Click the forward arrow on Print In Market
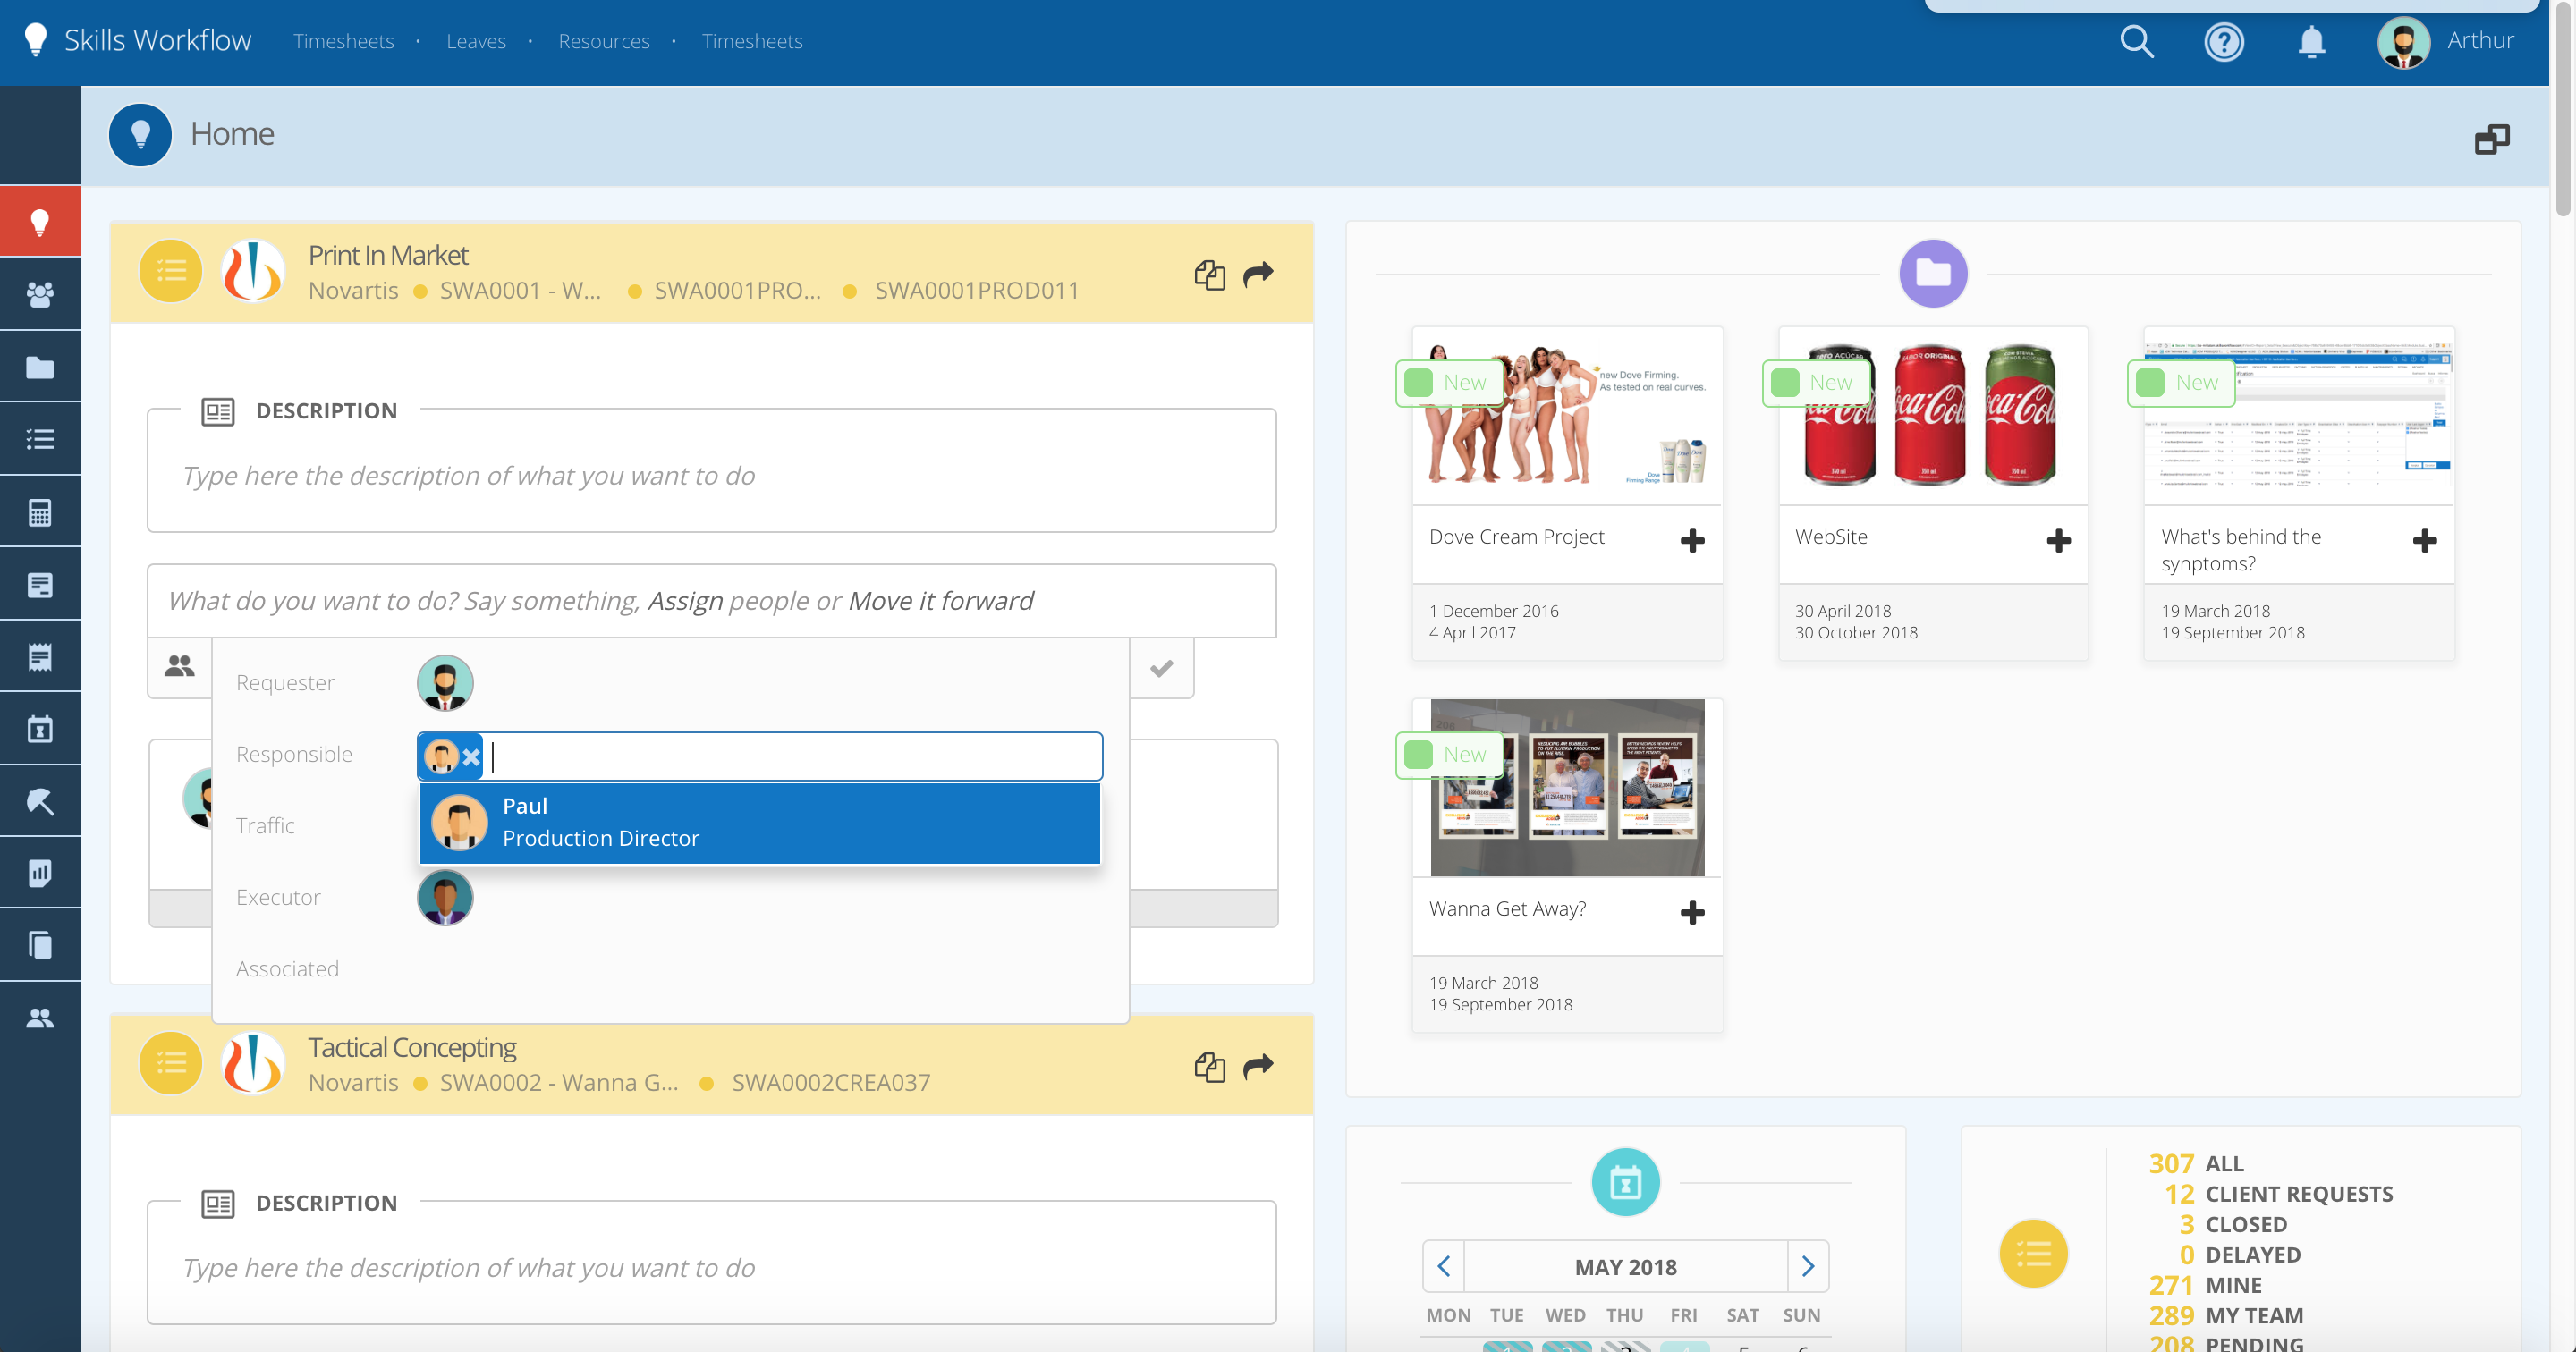 (1257, 273)
